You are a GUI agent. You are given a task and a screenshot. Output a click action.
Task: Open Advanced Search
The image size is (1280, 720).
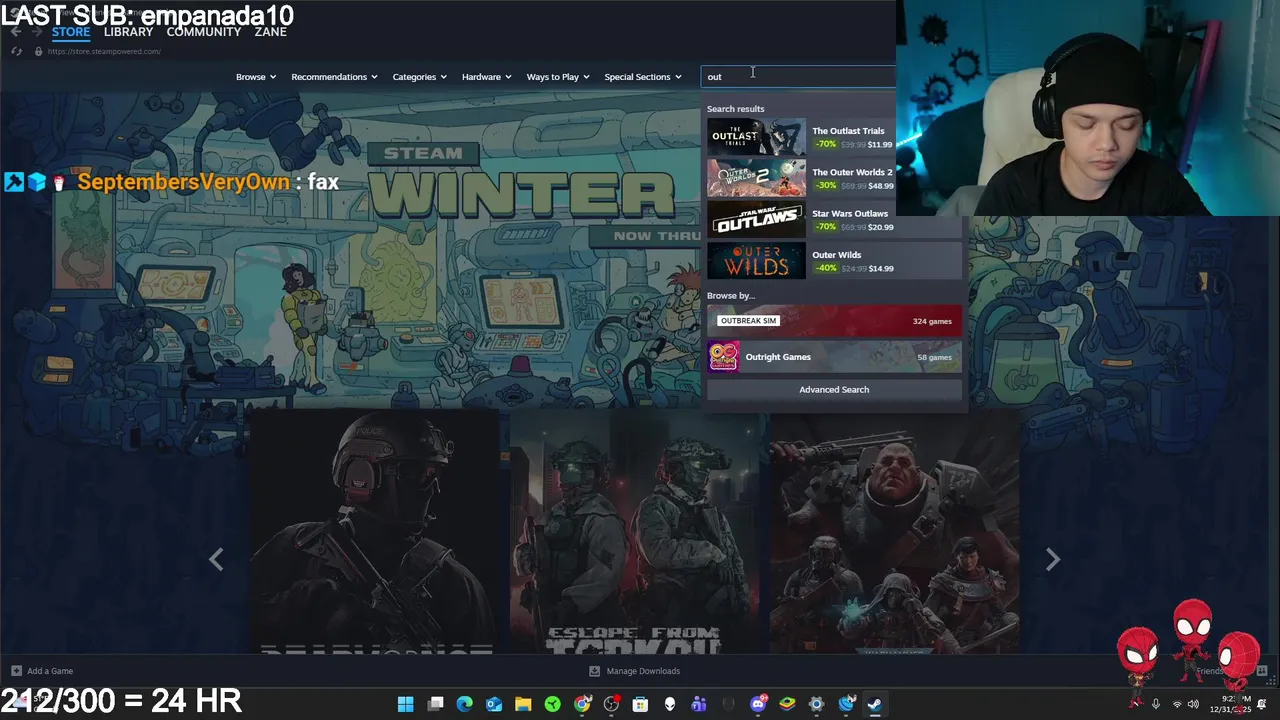(x=834, y=390)
